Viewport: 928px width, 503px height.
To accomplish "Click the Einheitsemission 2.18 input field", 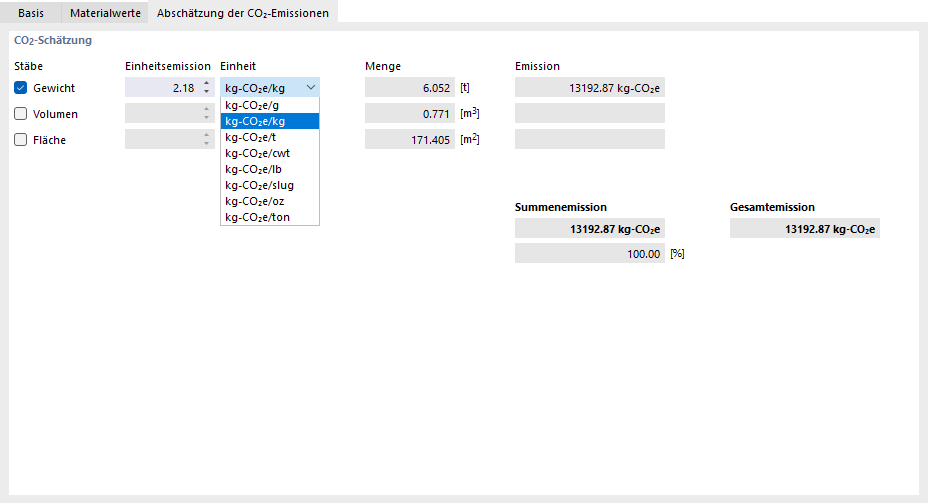I will click(162, 88).
